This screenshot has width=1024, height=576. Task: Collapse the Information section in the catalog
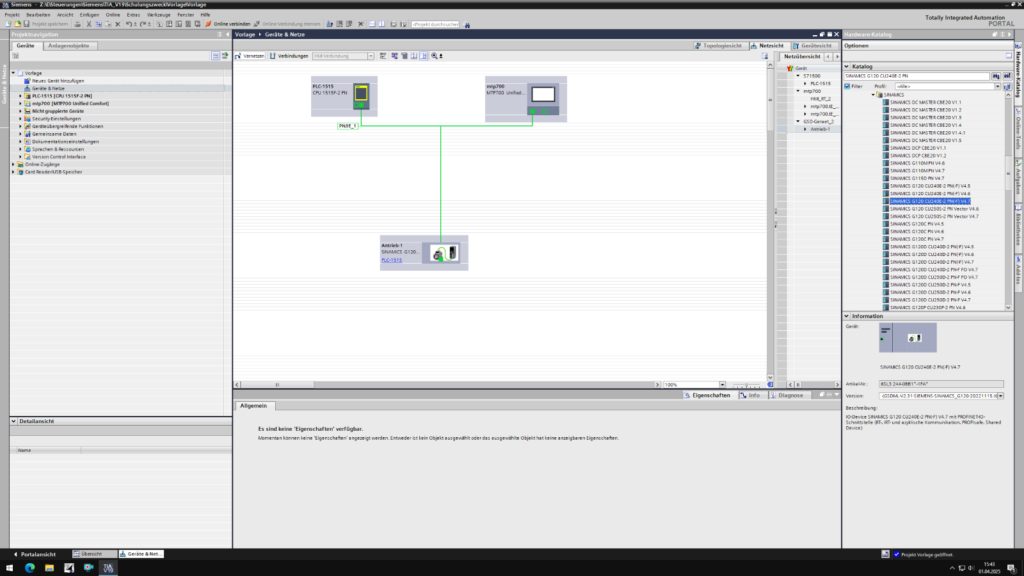(x=847, y=316)
